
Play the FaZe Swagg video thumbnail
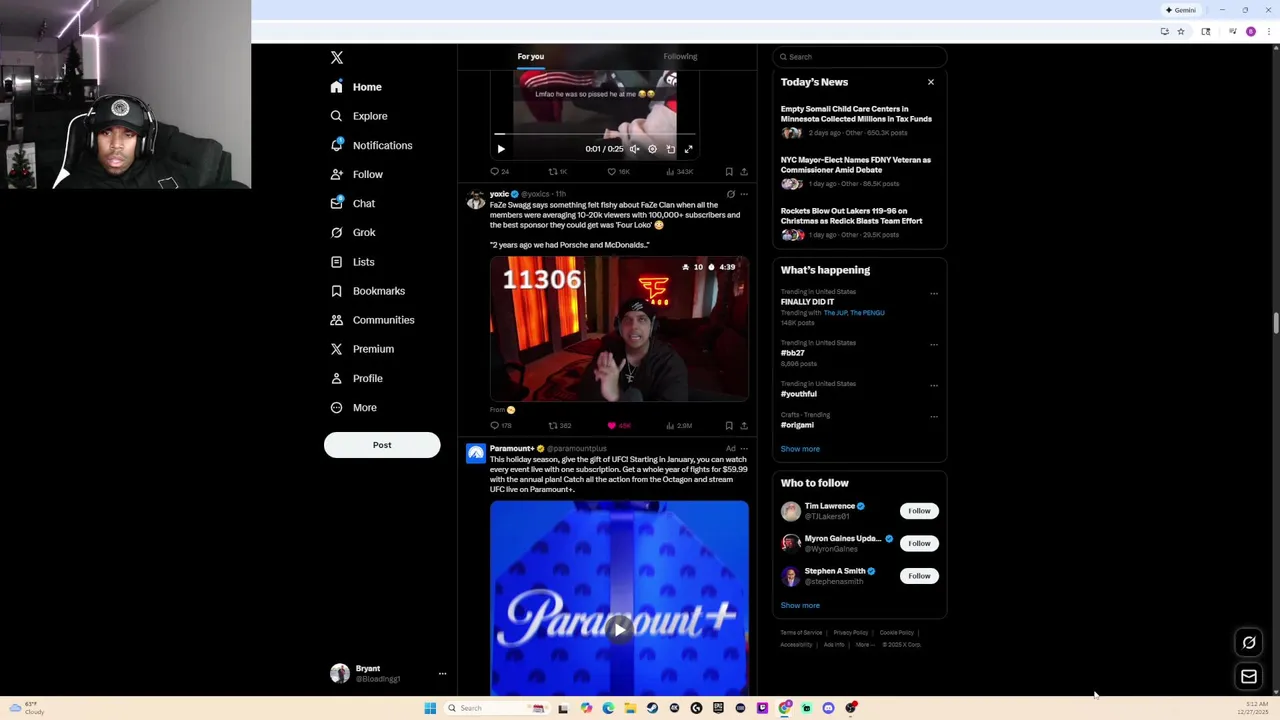click(x=619, y=329)
